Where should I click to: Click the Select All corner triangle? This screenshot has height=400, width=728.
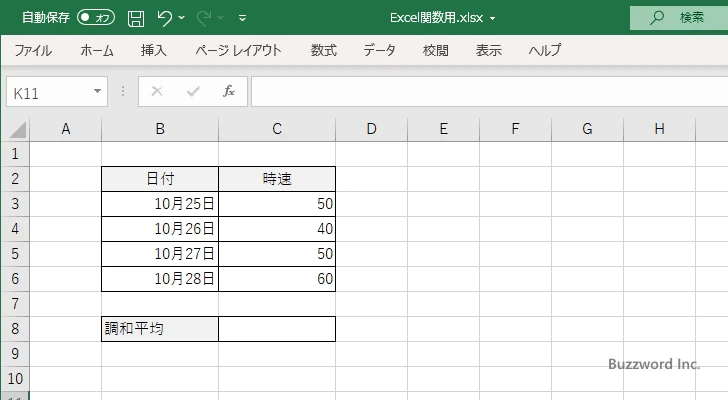pyautogui.click(x=18, y=129)
